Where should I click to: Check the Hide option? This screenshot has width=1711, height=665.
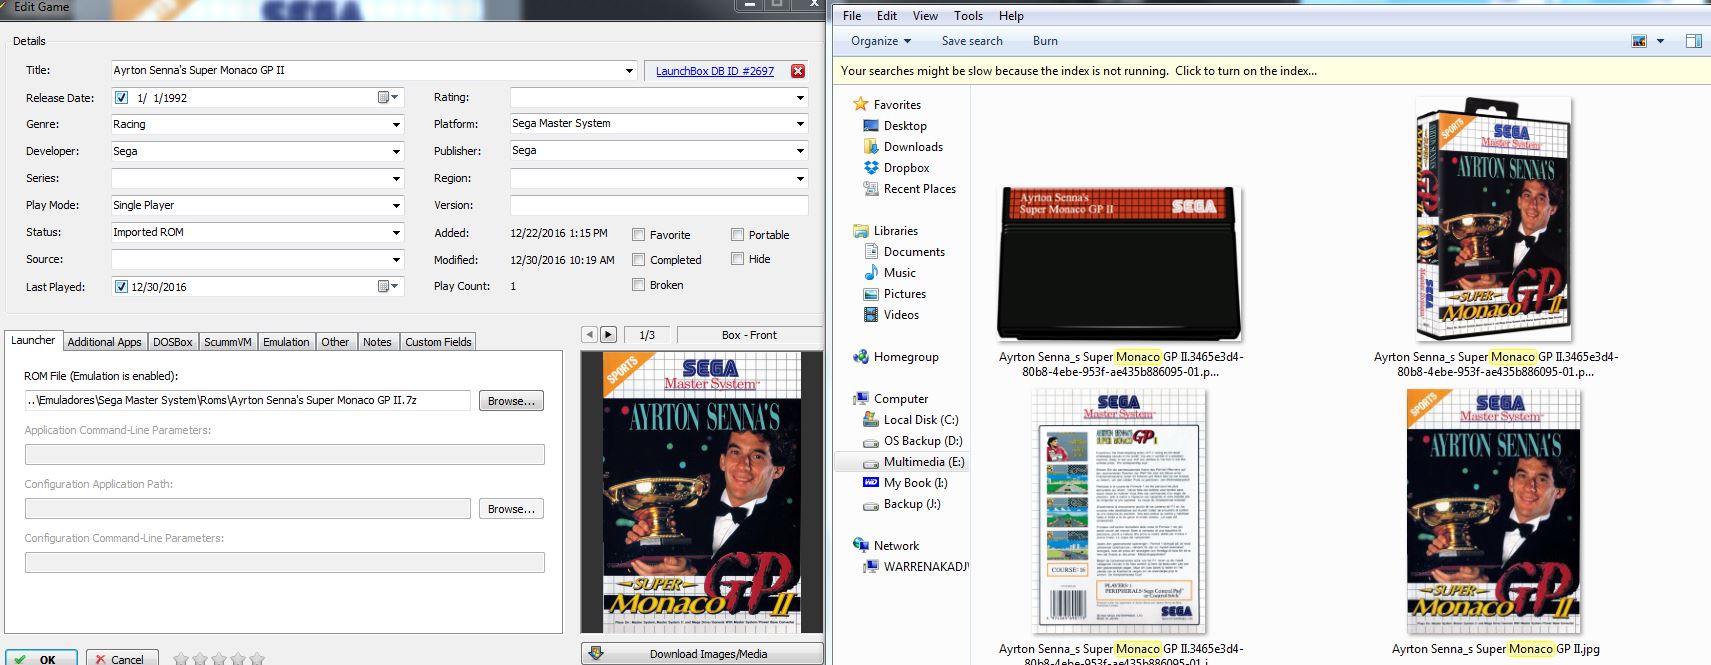737,259
